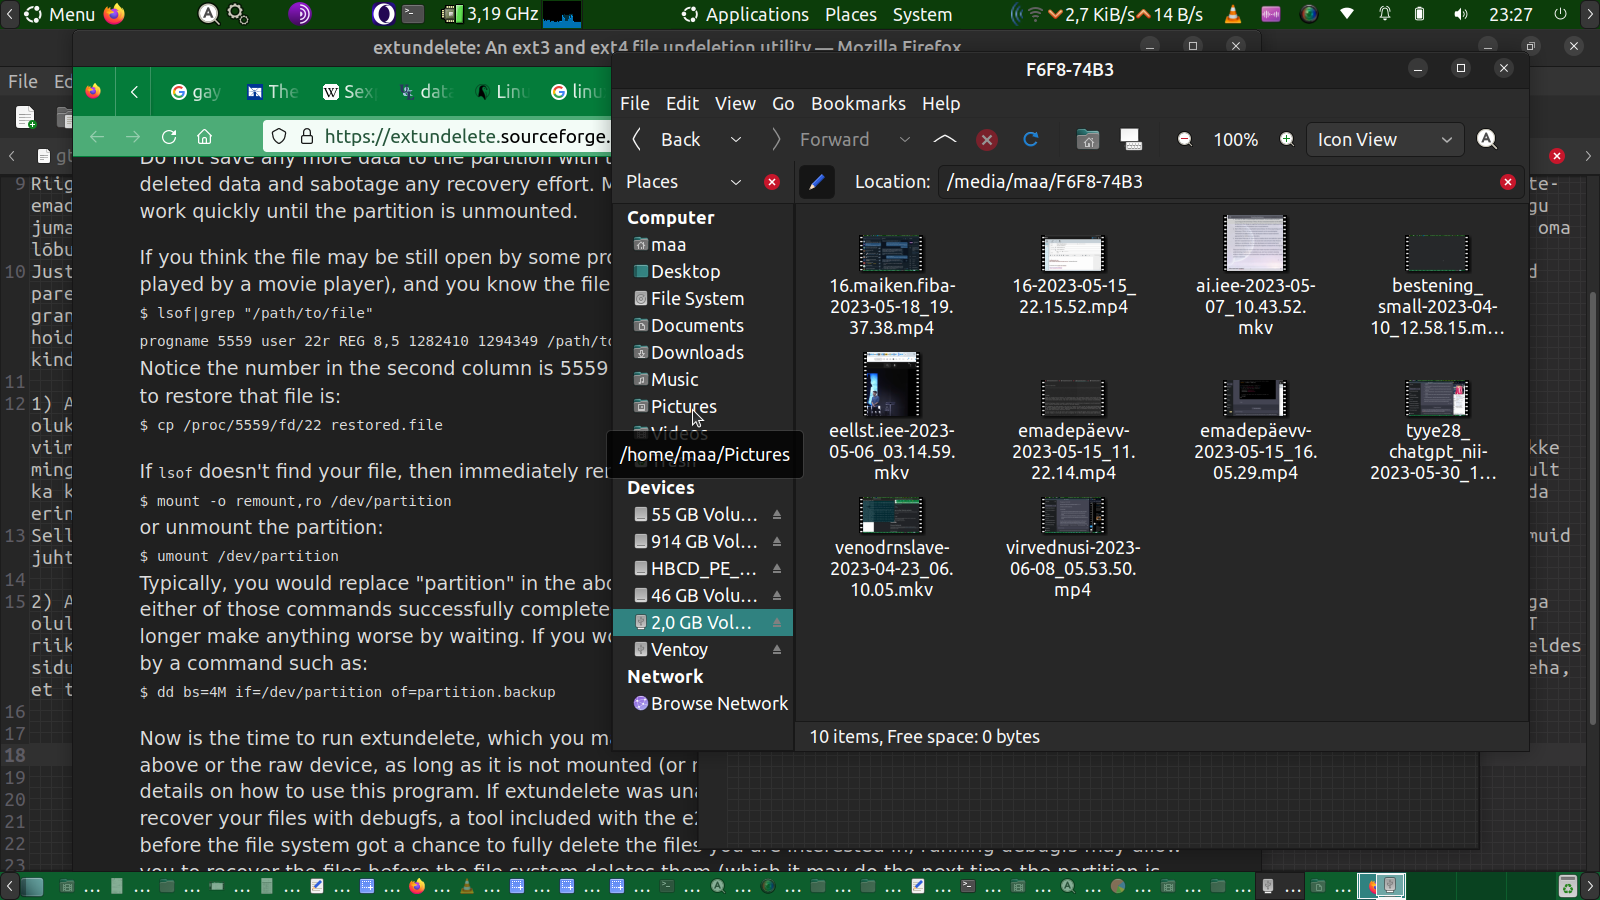Close the Places side pane
This screenshot has width=1600, height=900.
pos(772,182)
